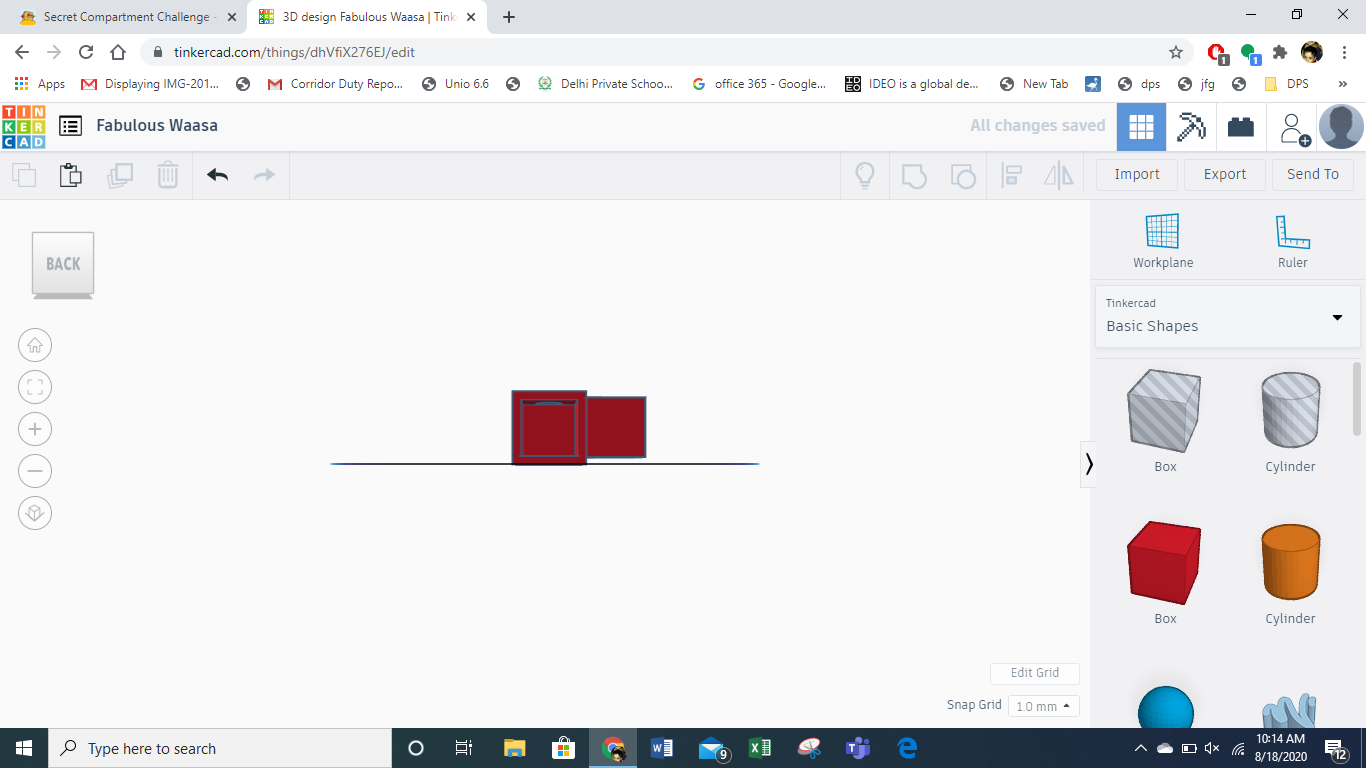Open Excel from the taskbar

click(x=759, y=748)
